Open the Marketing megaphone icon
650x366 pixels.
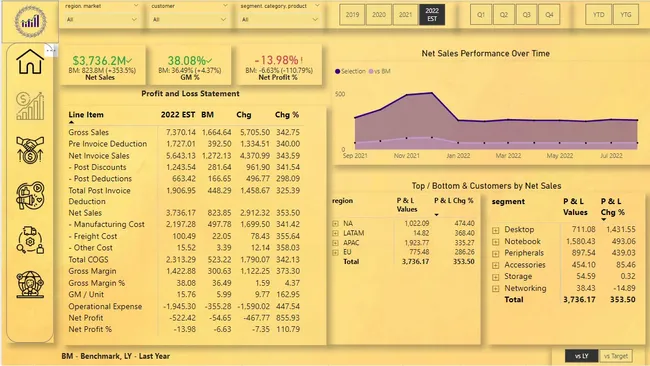tap(30, 195)
